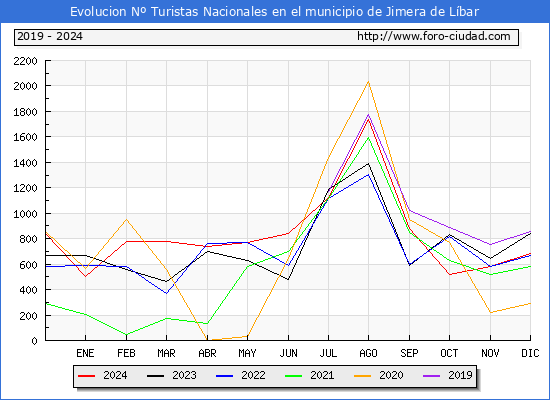Click the black 2023 legend swatch
The image size is (550, 400).
tap(155, 376)
